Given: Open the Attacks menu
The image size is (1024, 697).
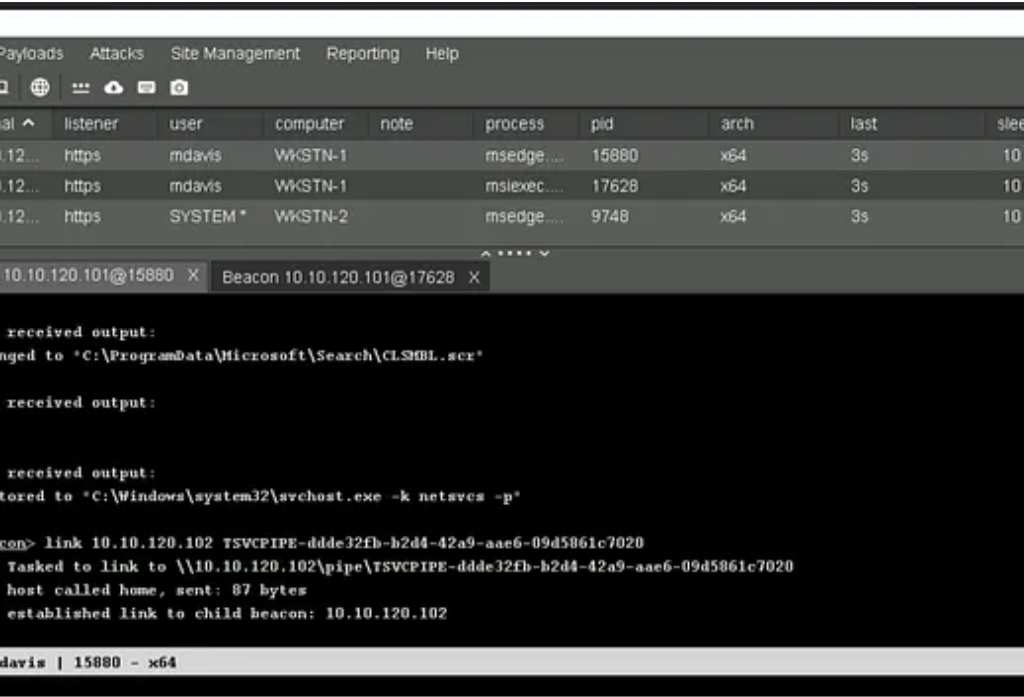Looking at the screenshot, I should (x=116, y=54).
